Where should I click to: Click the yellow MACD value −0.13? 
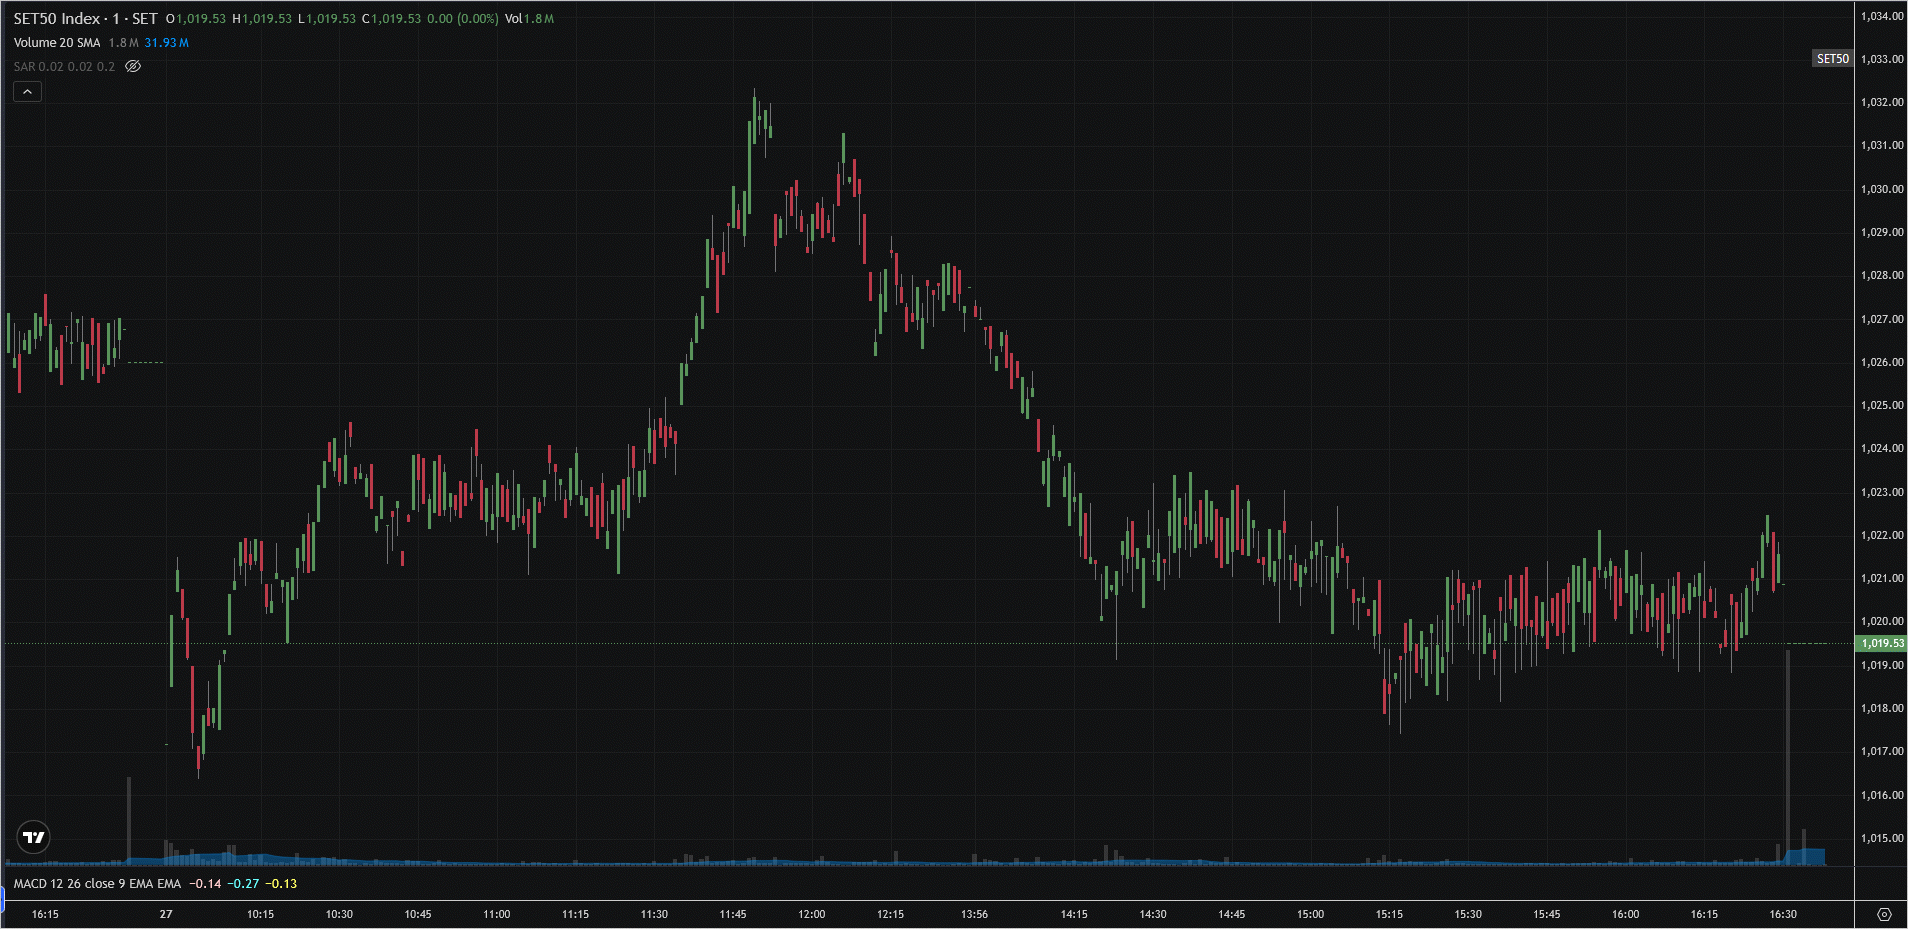[281, 883]
